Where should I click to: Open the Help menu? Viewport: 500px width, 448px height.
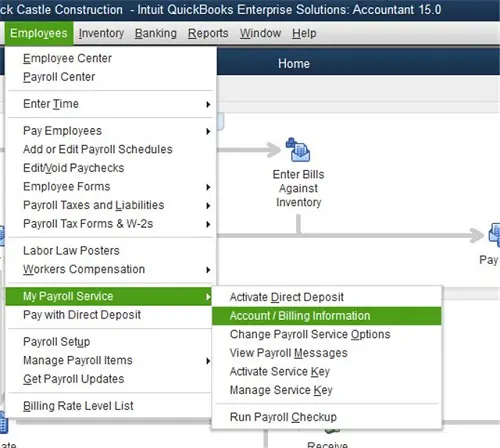click(304, 33)
